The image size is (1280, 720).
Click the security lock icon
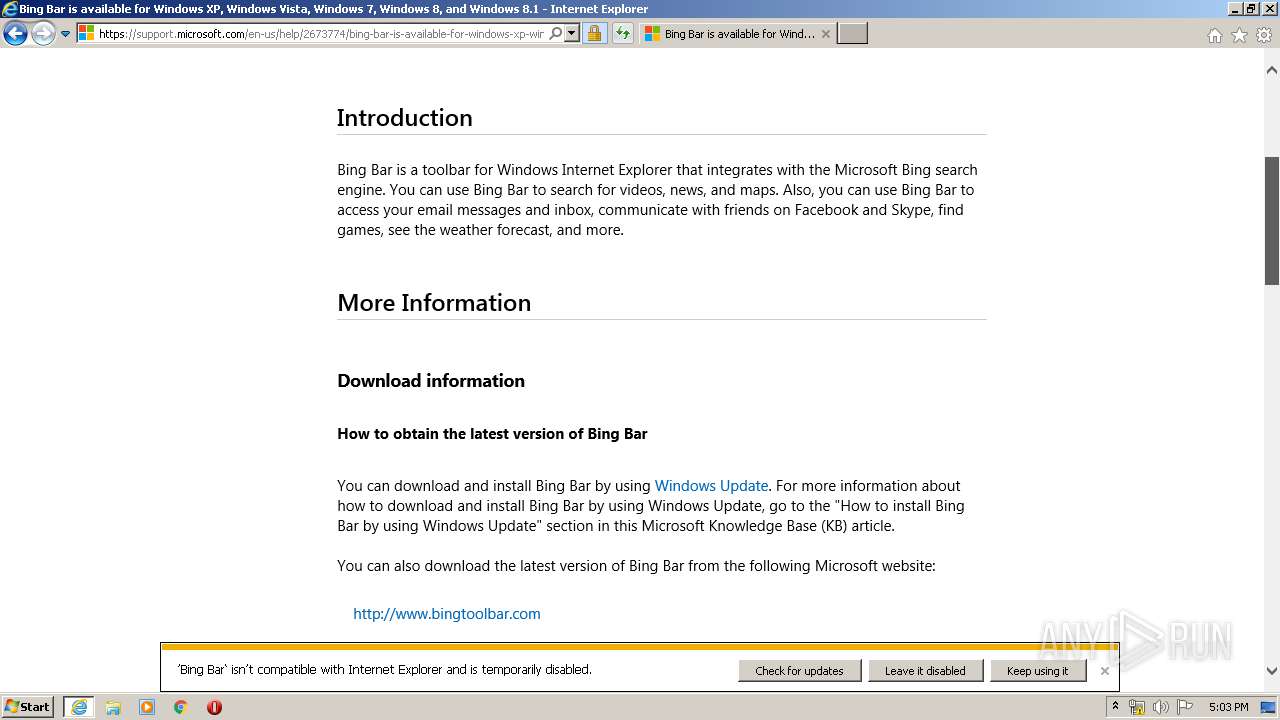[x=594, y=33]
